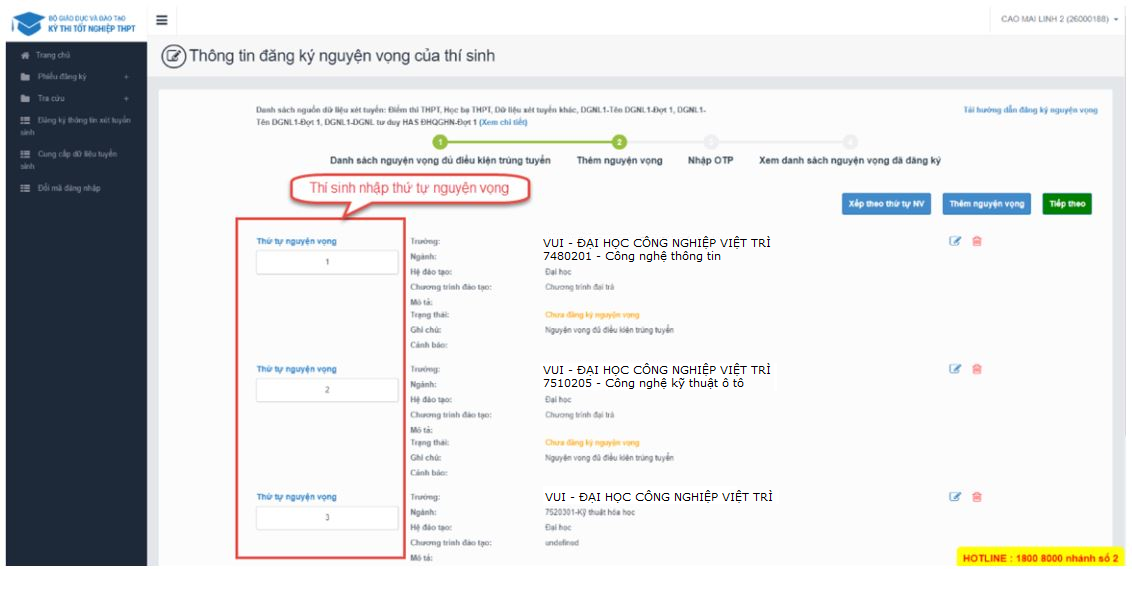
Task: Open Tài hướng dẫn đăng ký nguyện vọng link
Action: [x=1030, y=109]
